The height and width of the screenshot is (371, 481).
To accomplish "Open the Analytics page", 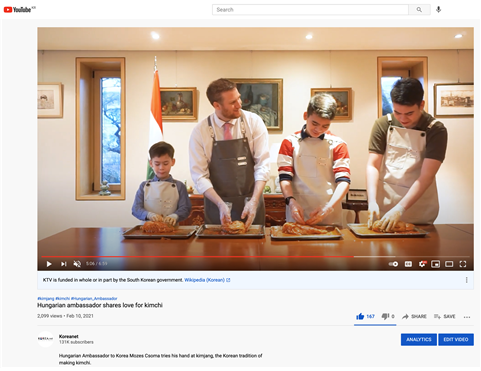I will tap(419, 339).
